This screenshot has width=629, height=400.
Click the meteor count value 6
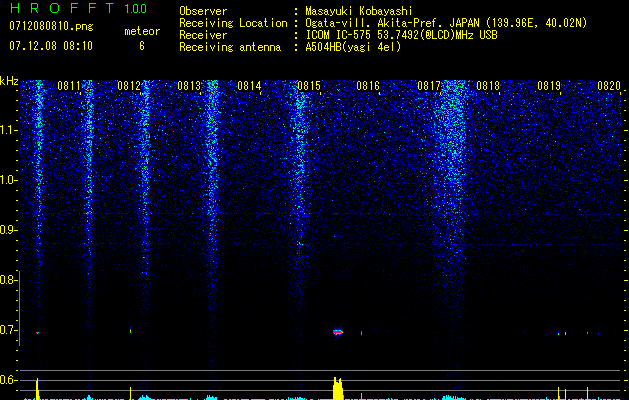coord(142,46)
